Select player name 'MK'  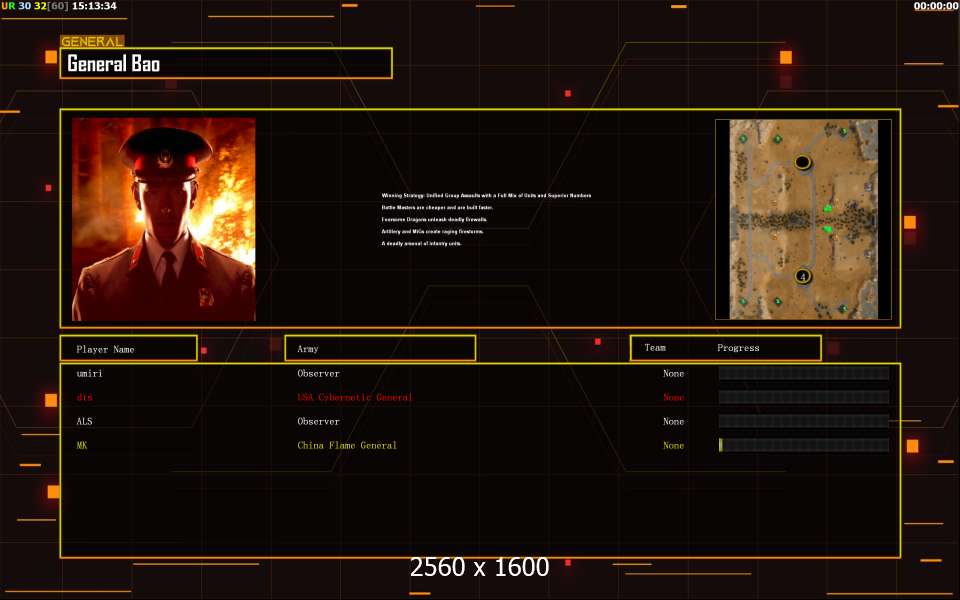82,445
